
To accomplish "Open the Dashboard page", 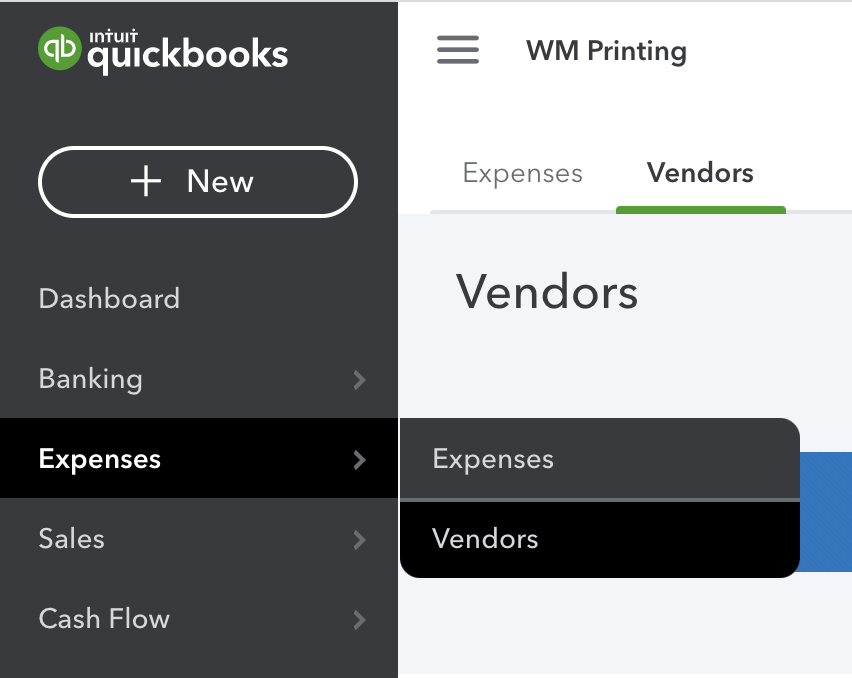I will click(x=109, y=298).
